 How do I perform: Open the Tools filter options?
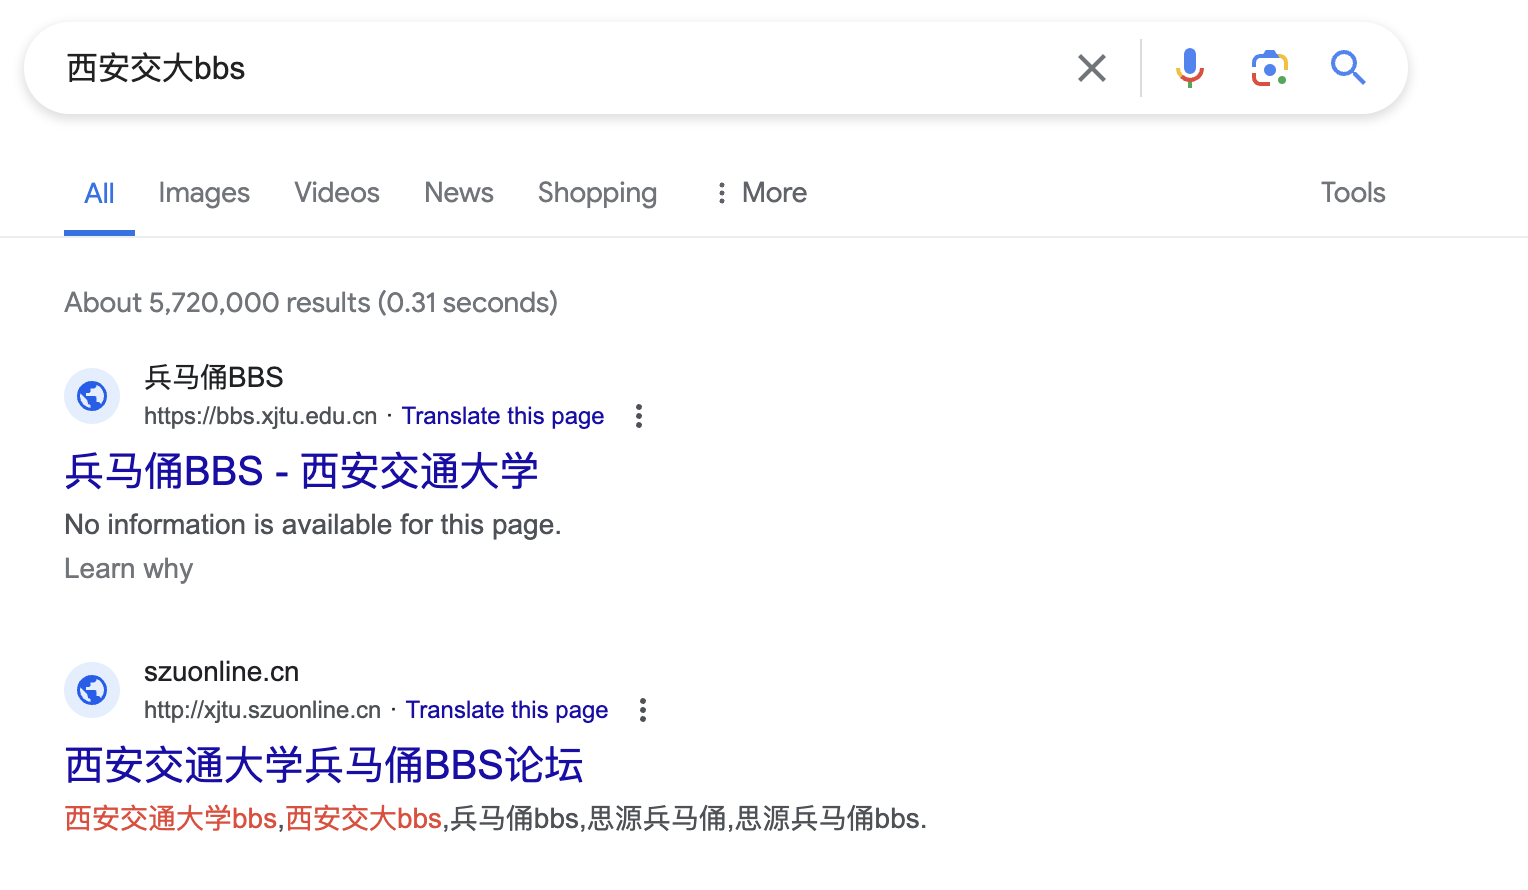[x=1352, y=193]
